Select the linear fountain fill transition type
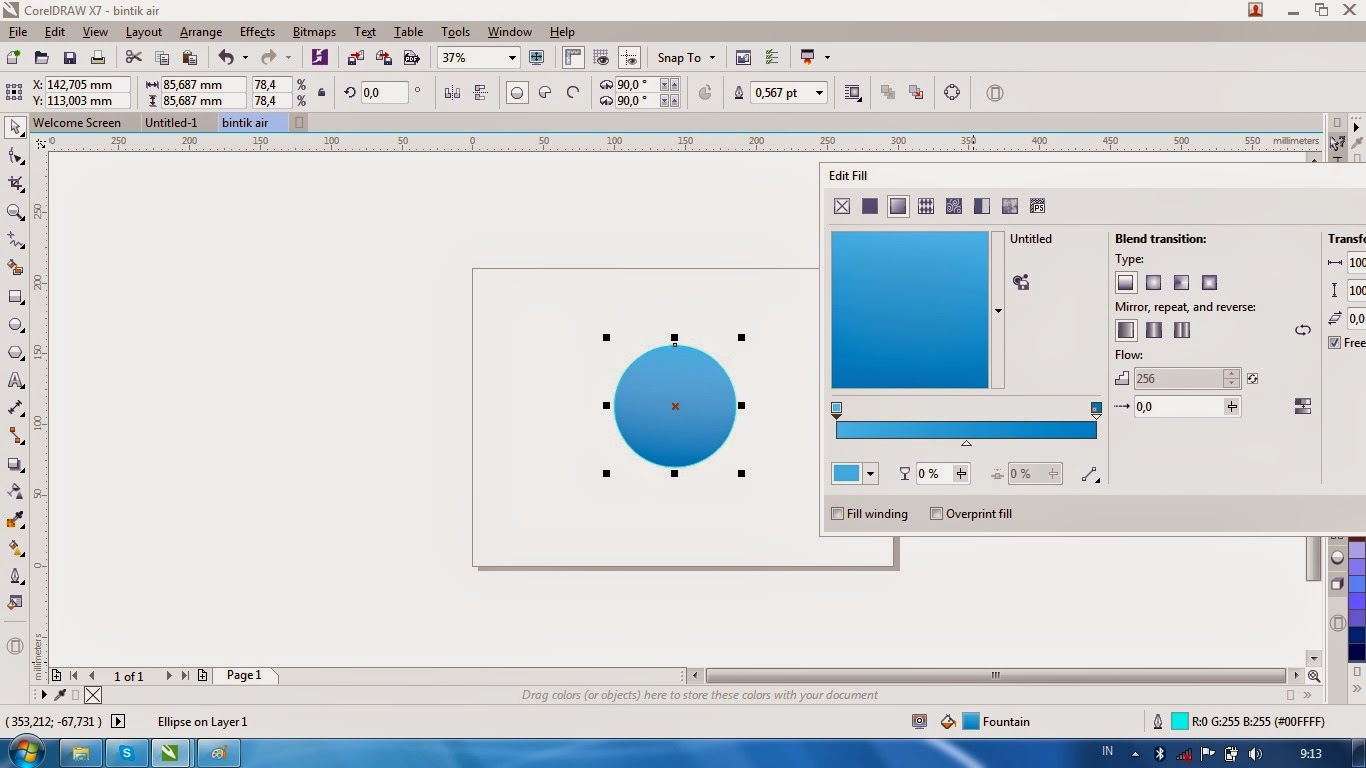 1125,282
